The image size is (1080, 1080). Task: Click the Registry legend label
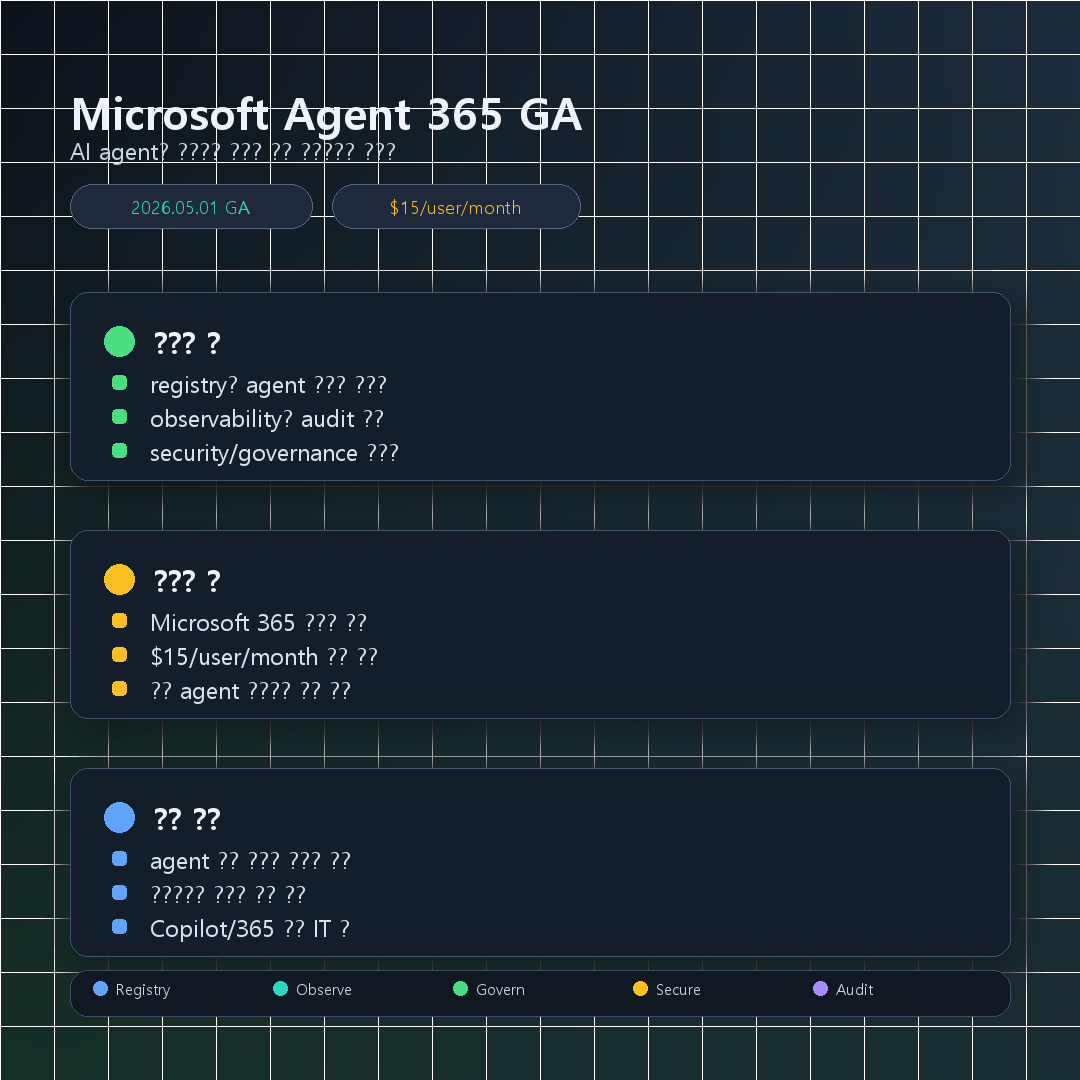tap(143, 990)
